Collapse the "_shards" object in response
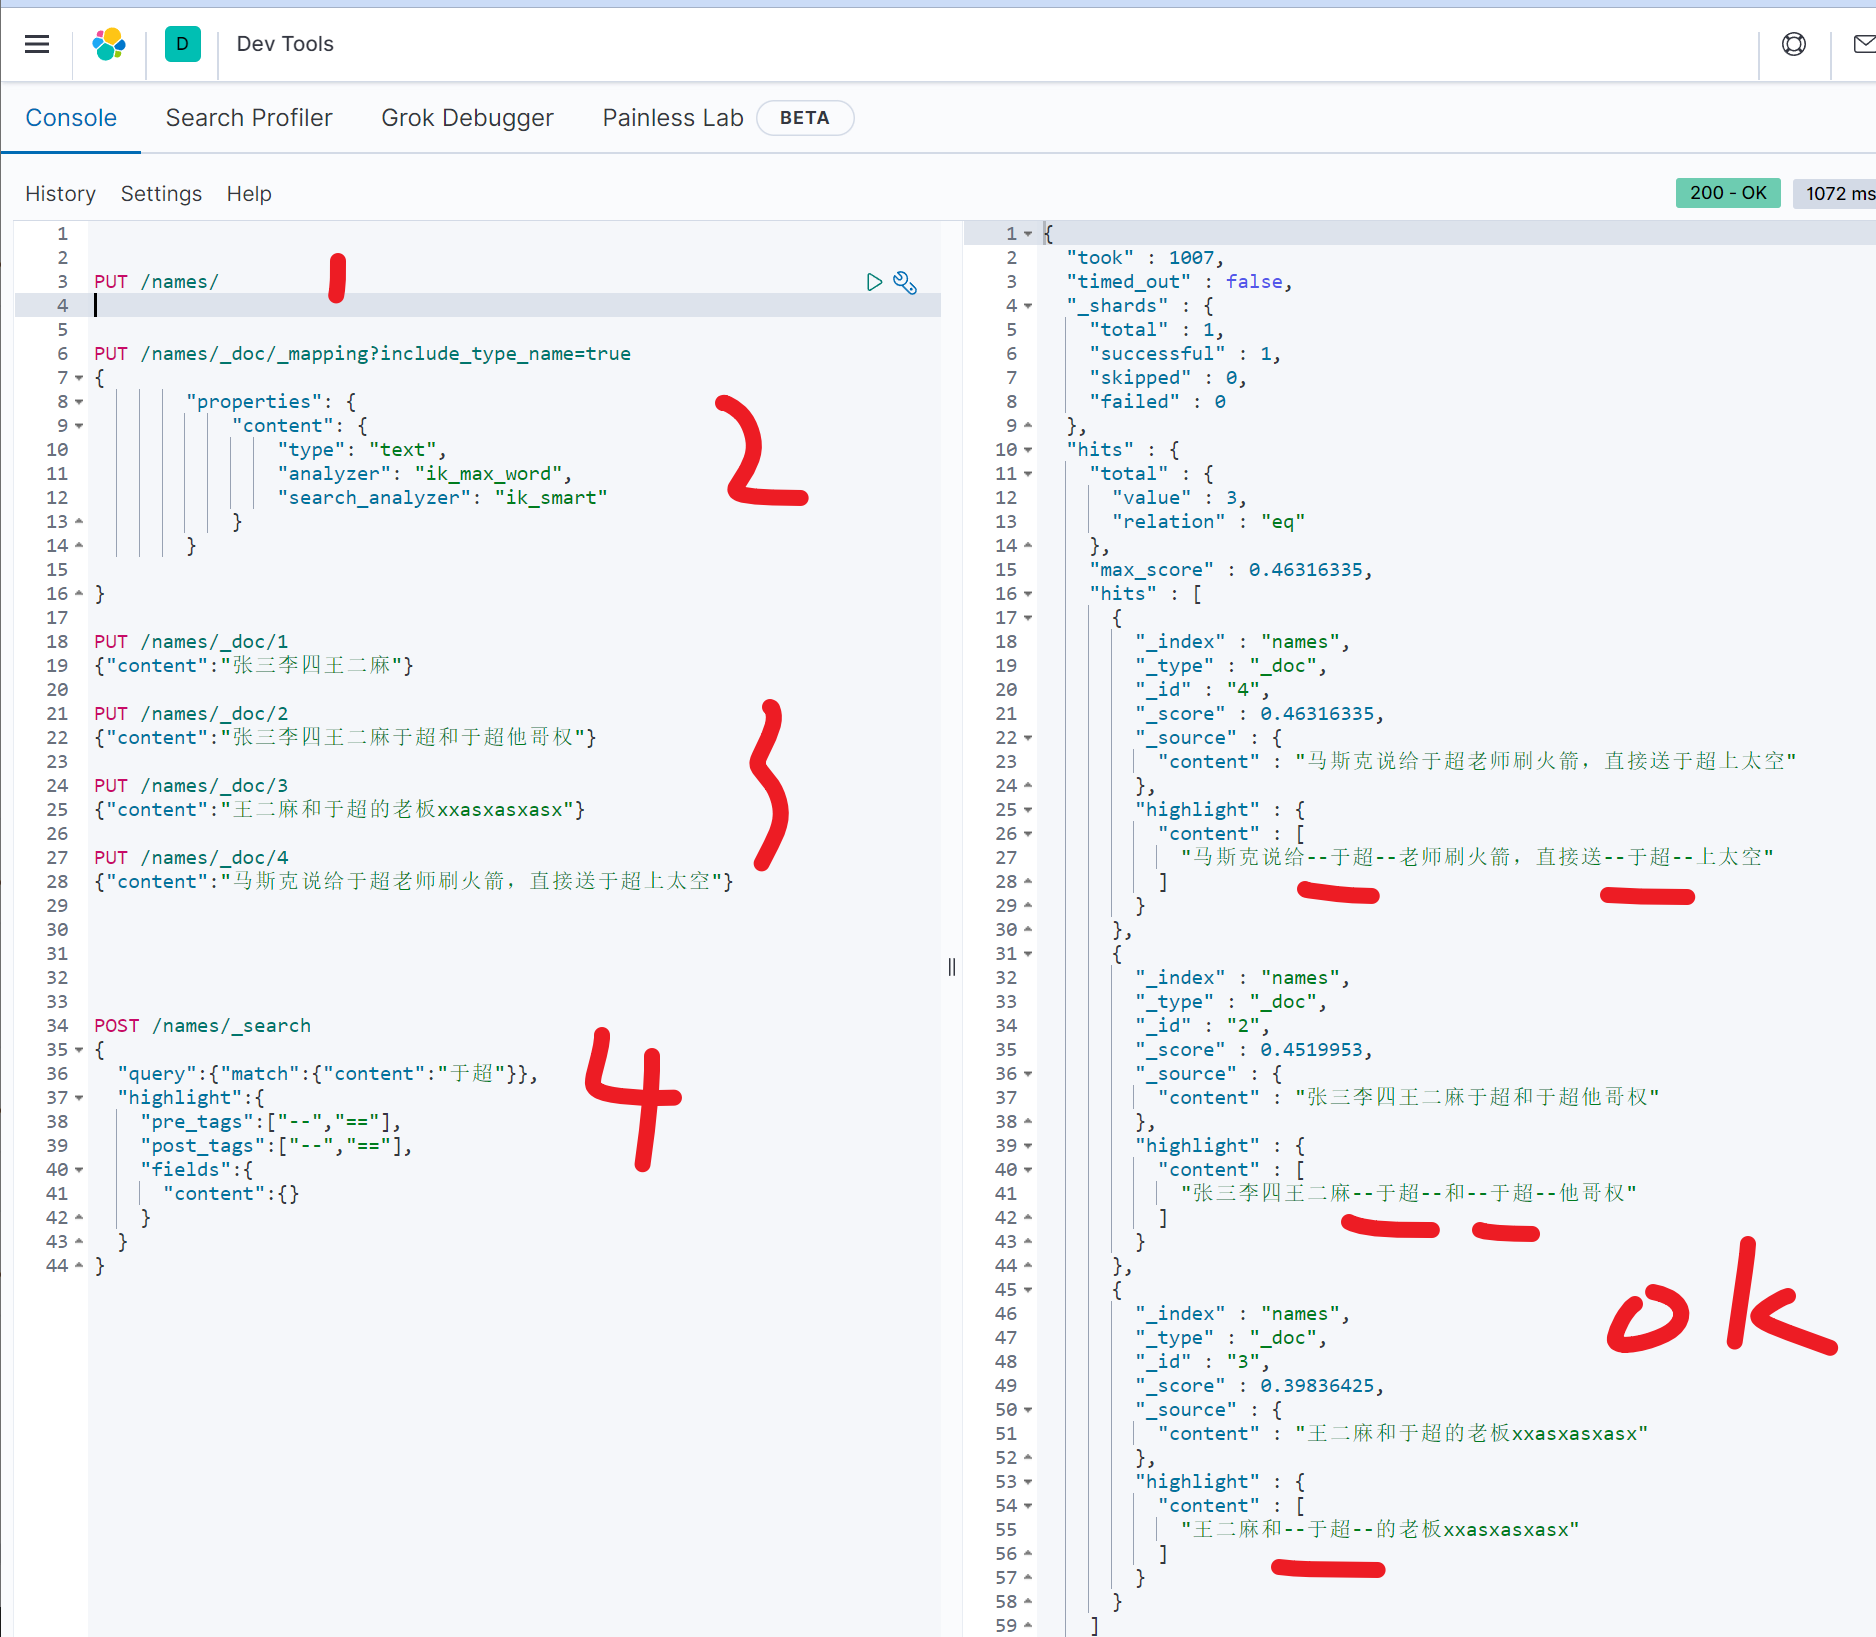This screenshot has height=1637, width=1876. 1028,306
